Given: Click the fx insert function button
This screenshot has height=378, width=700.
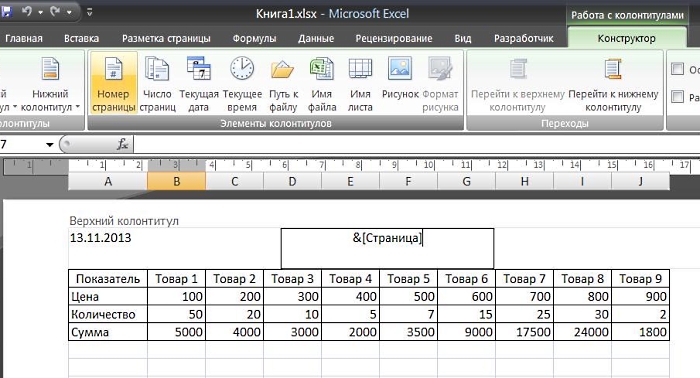Looking at the screenshot, I should (x=122, y=144).
